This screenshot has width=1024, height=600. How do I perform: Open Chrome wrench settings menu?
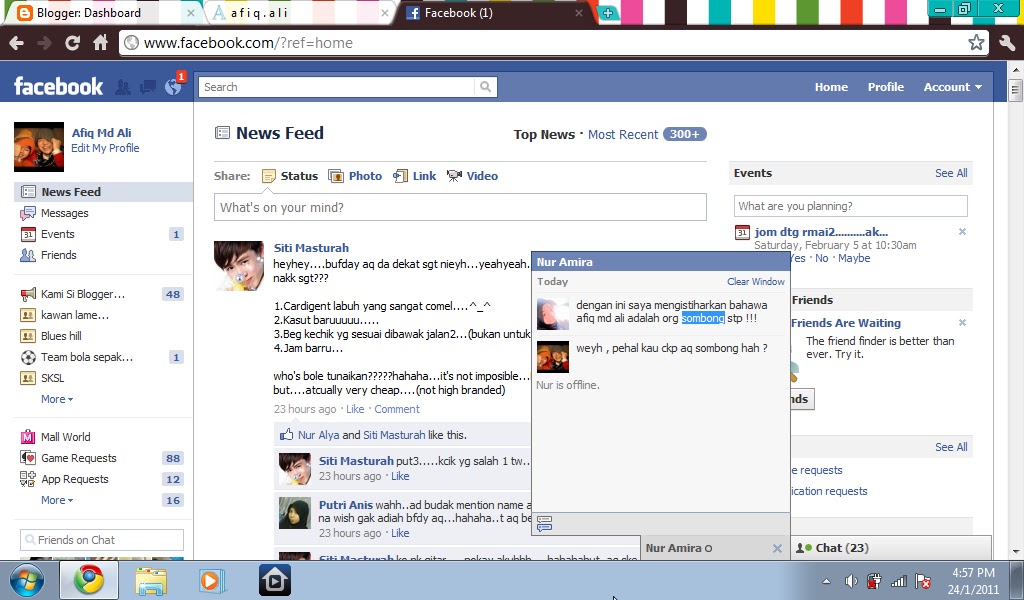(x=1008, y=43)
